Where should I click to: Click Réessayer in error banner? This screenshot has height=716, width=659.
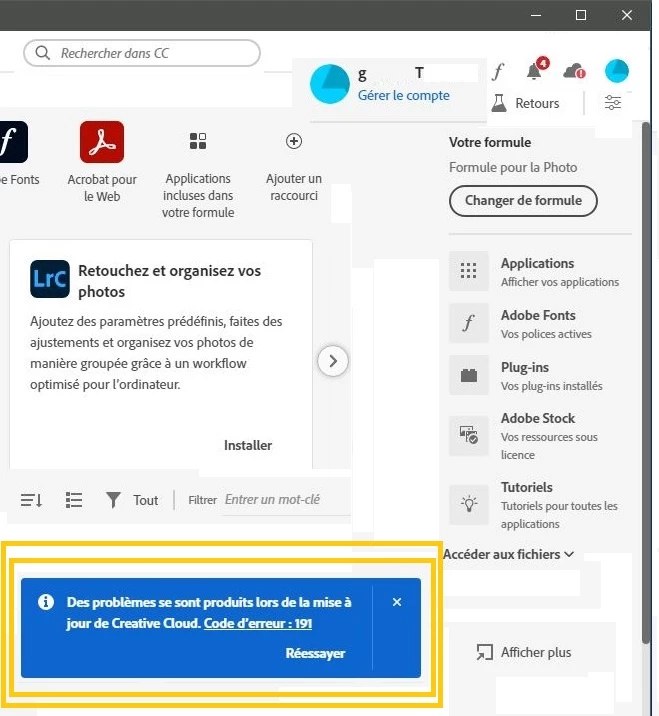(316, 653)
